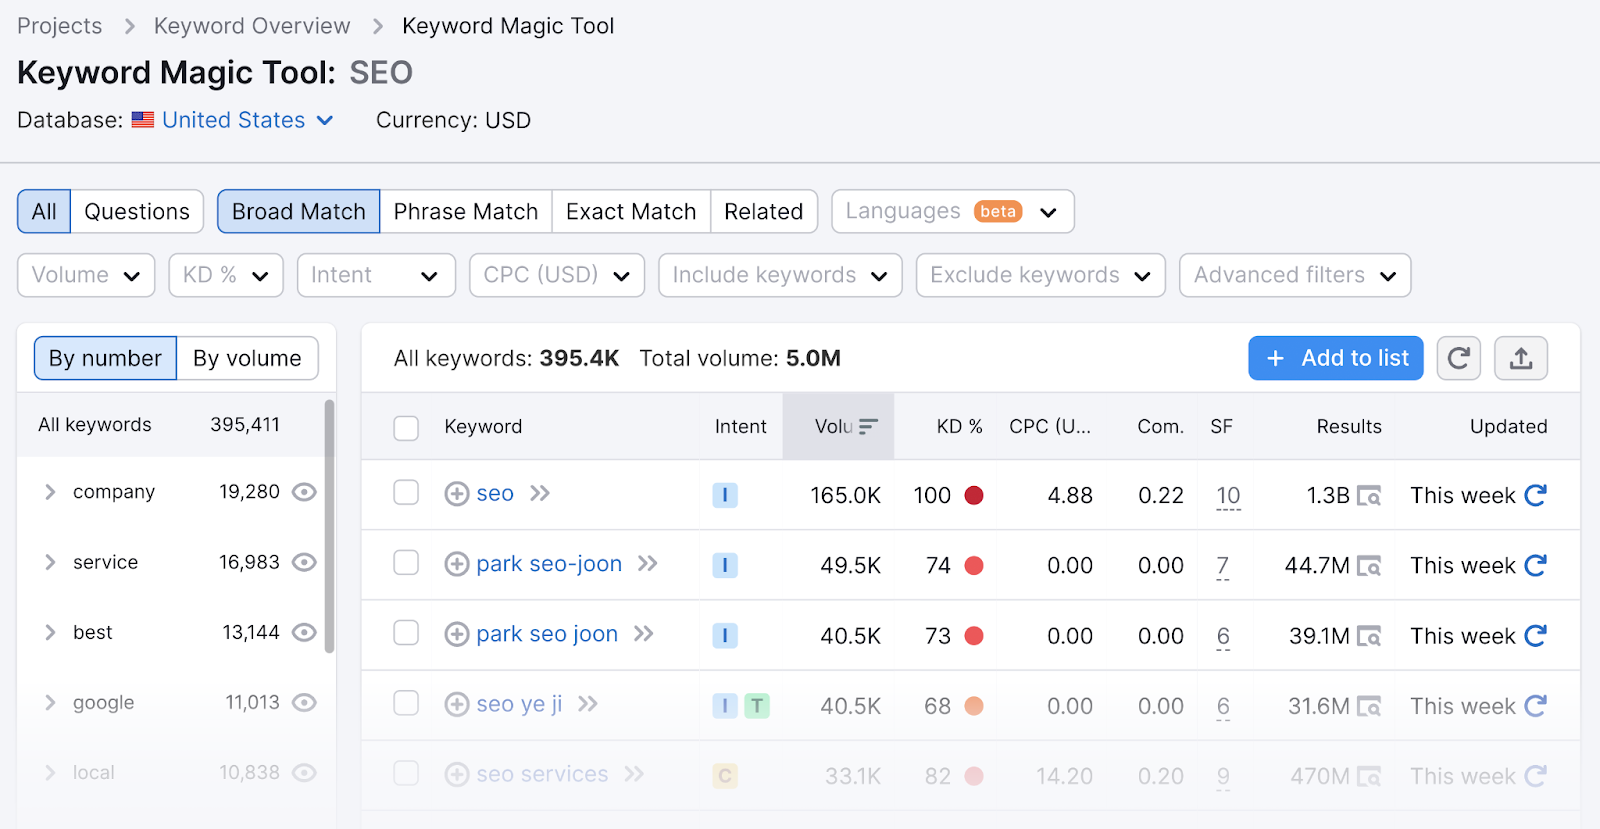The image size is (1600, 829).
Task: View SERP results icon for 1.3B row
Action: pos(1369,496)
